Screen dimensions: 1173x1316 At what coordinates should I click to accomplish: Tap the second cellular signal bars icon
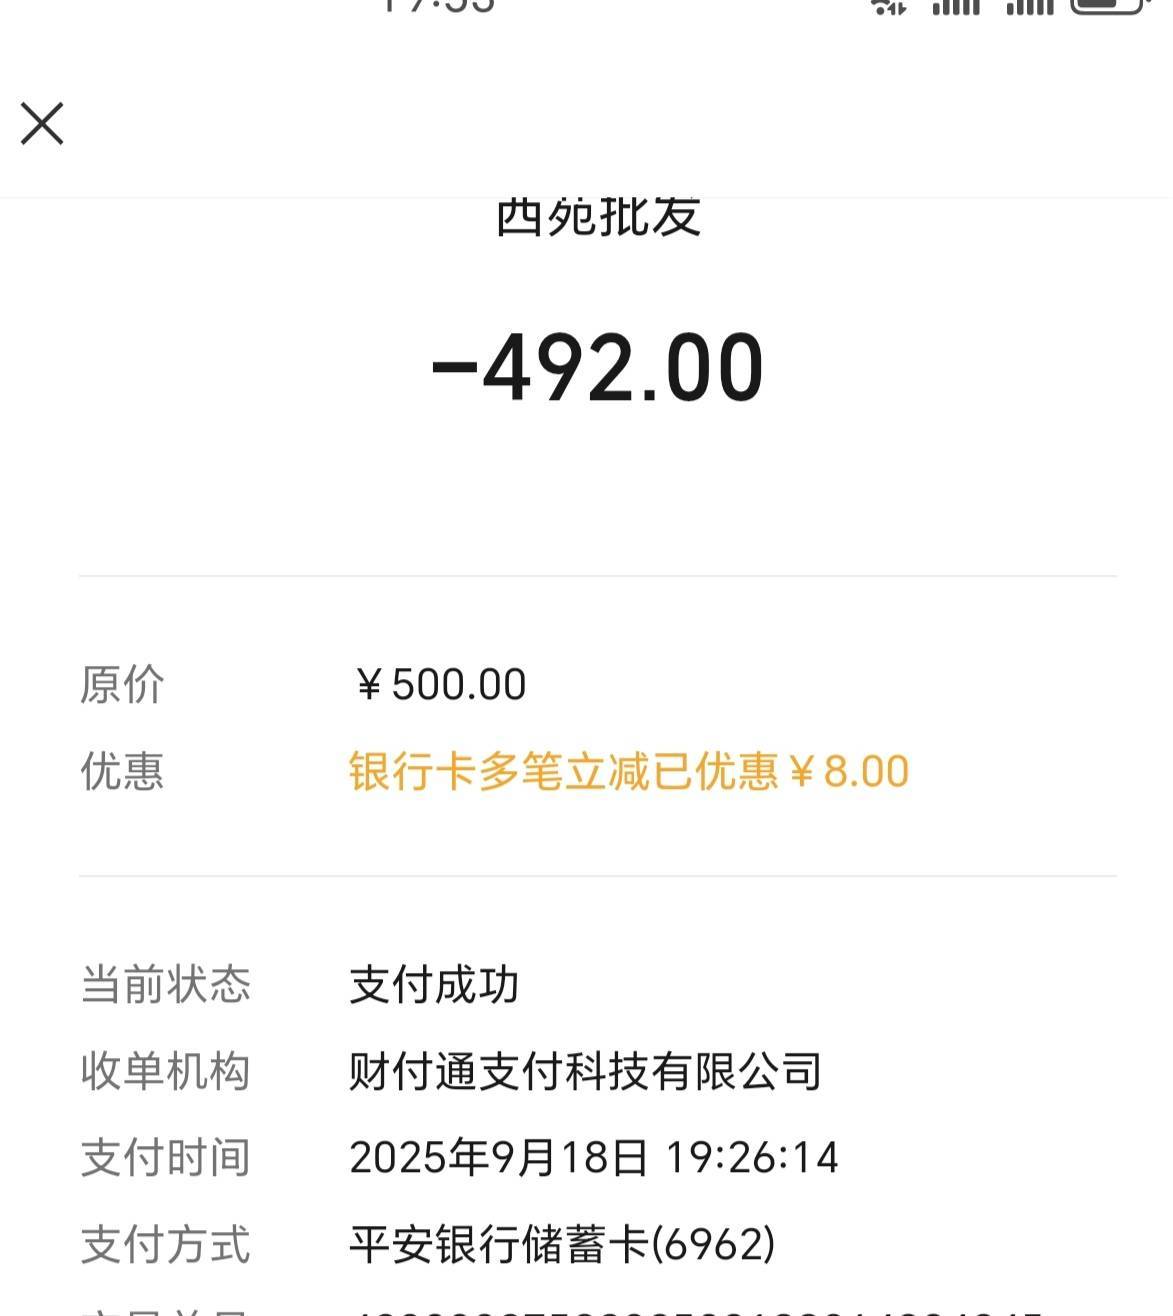(x=1030, y=5)
